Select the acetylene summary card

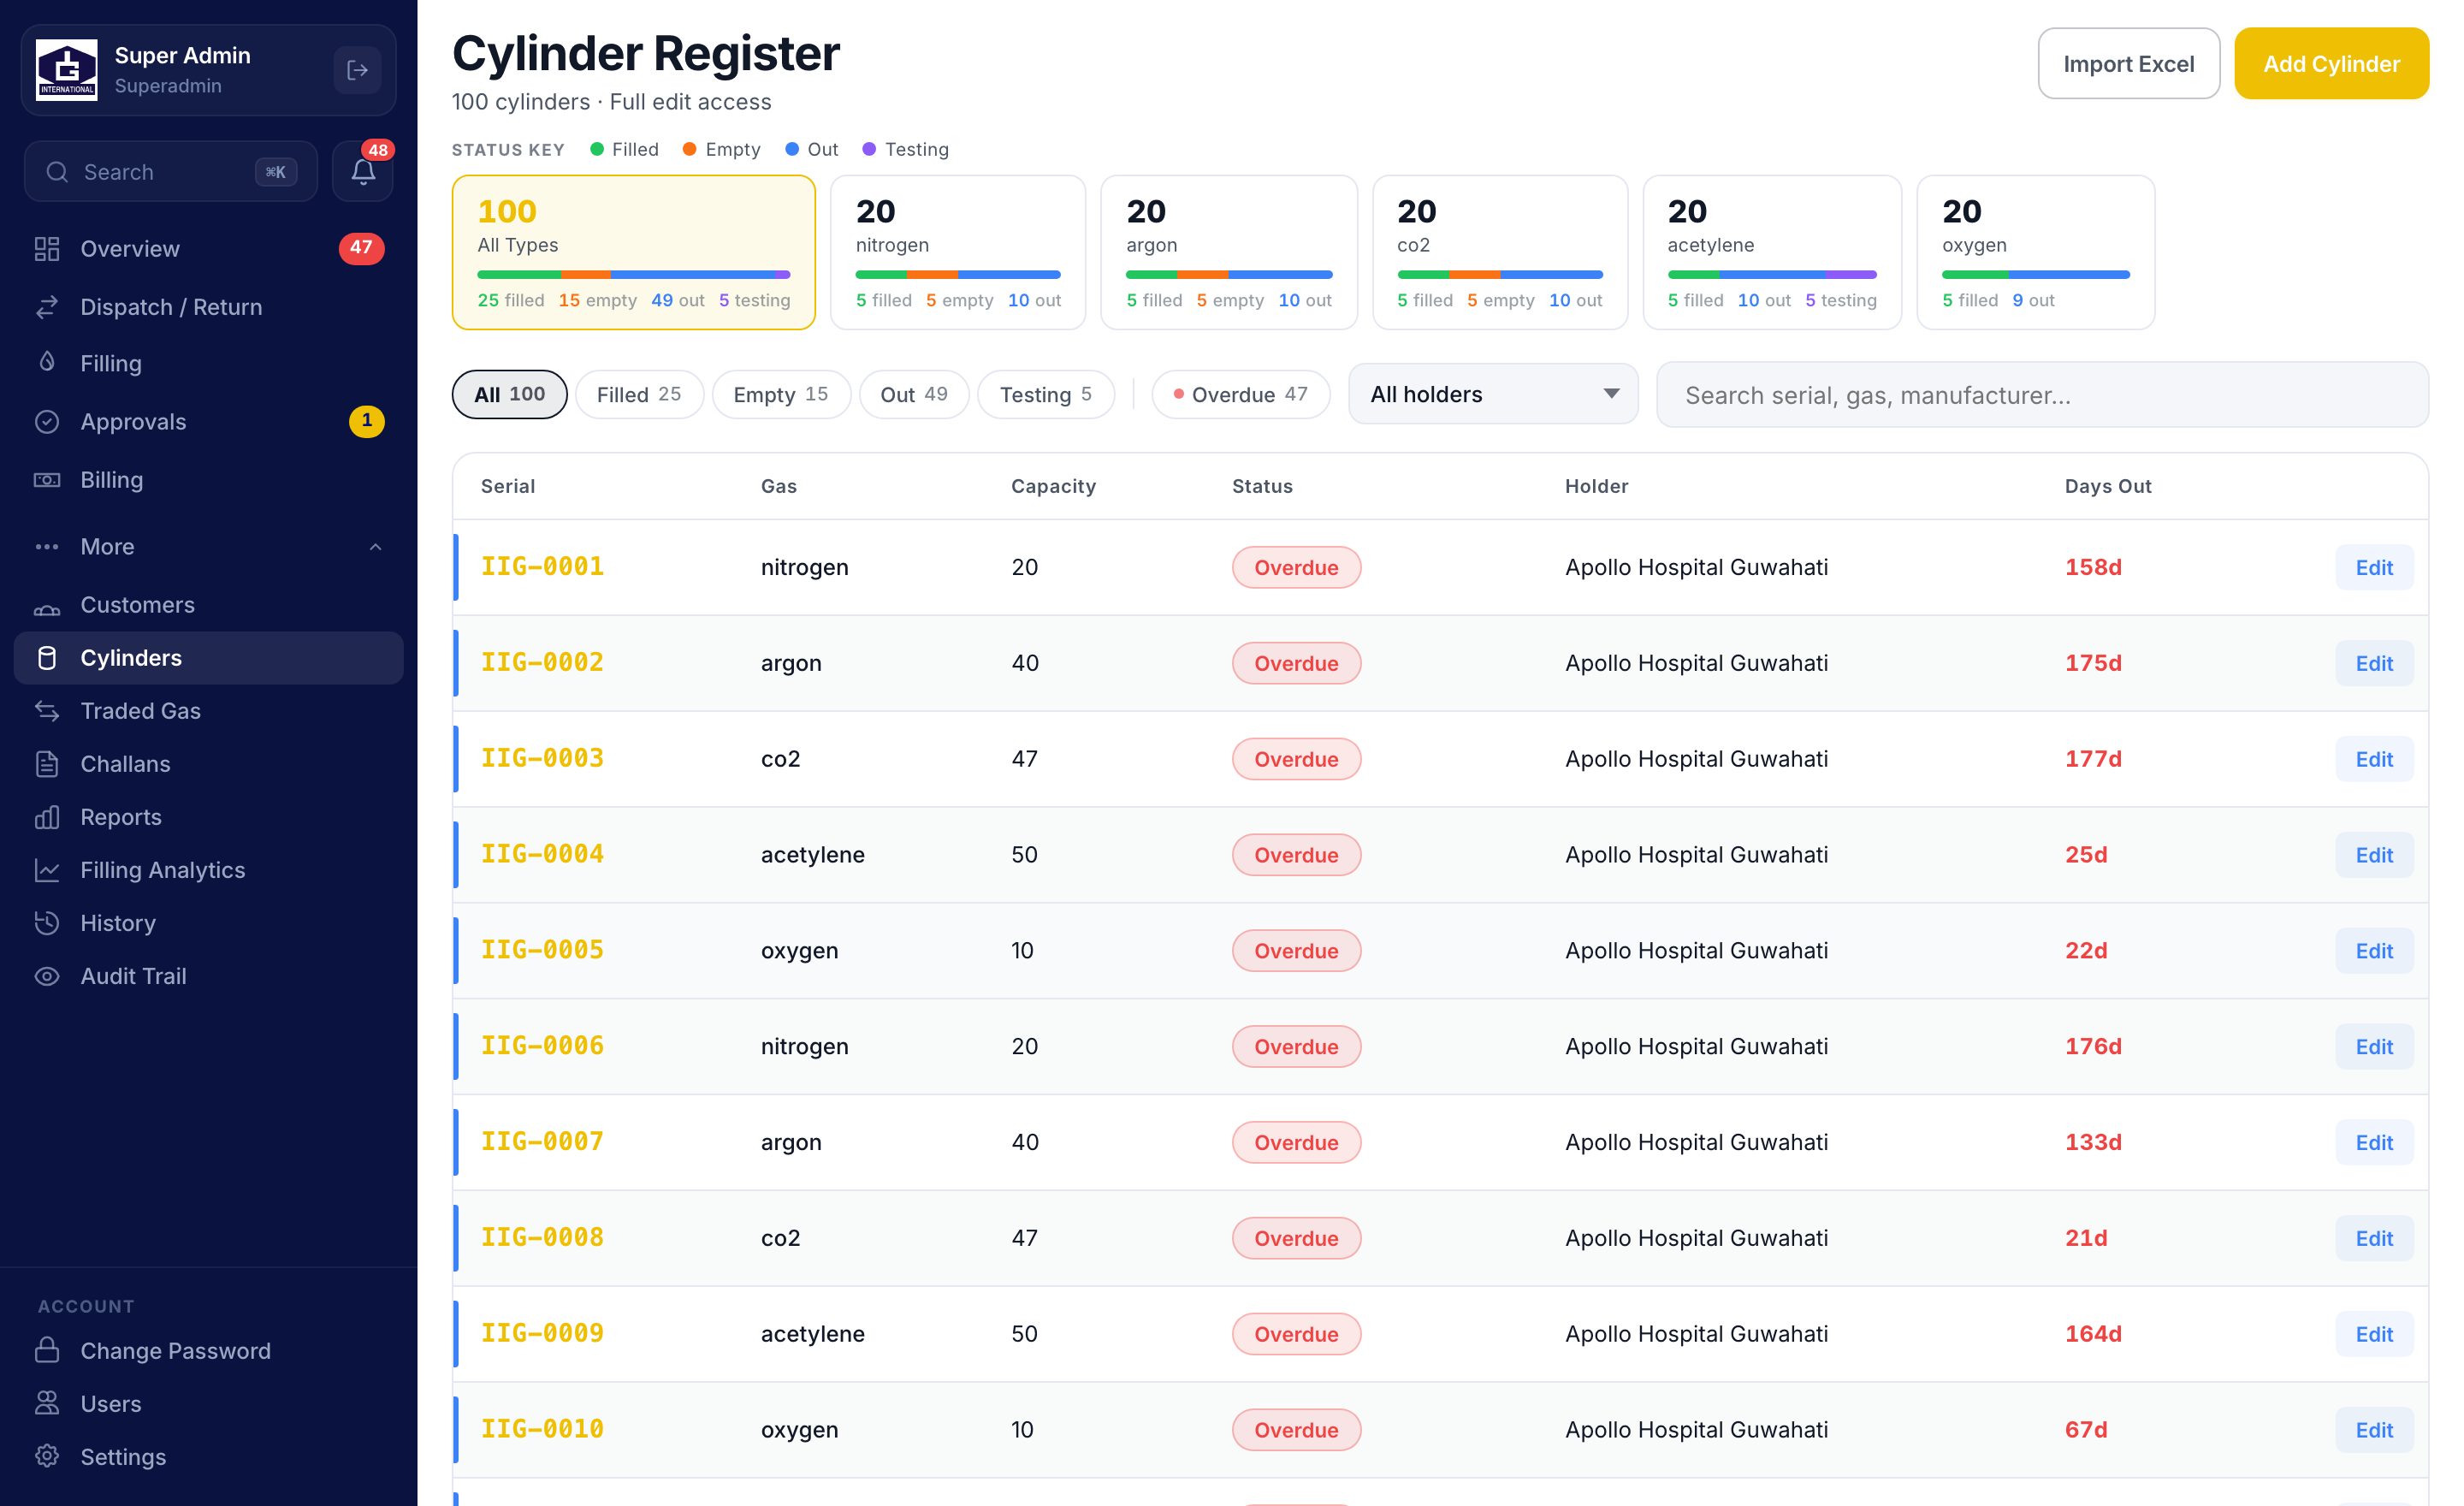tap(1772, 252)
